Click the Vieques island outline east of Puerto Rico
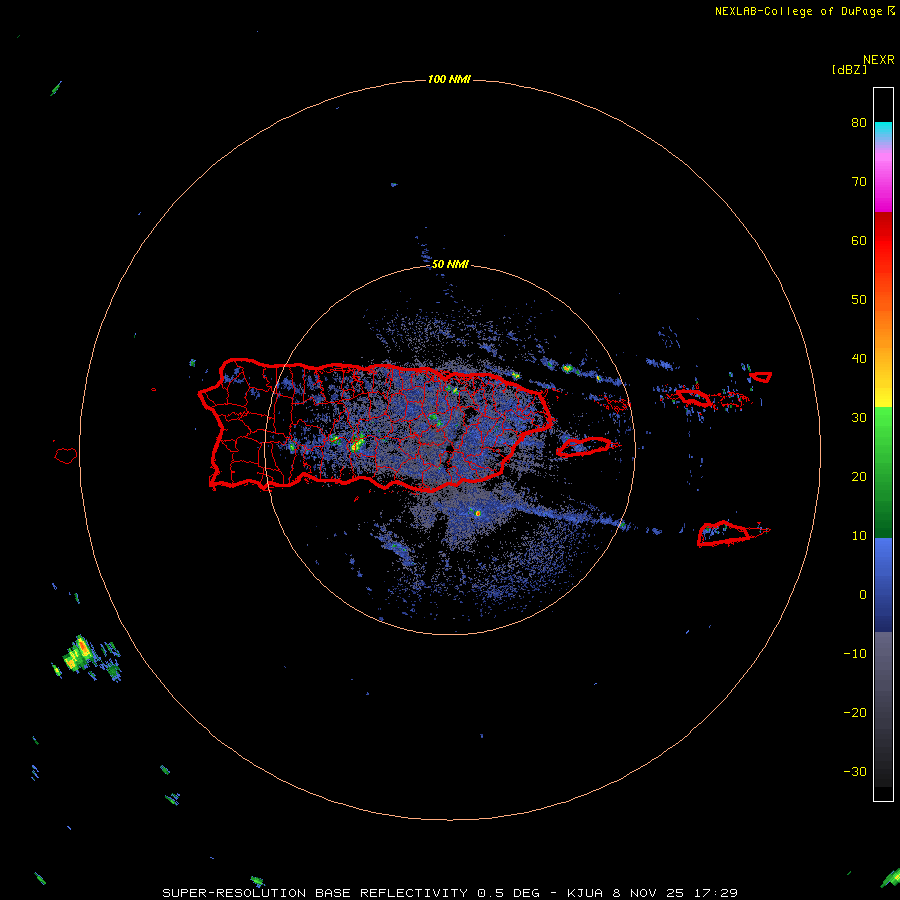Image resolution: width=900 pixels, height=900 pixels. [584, 447]
